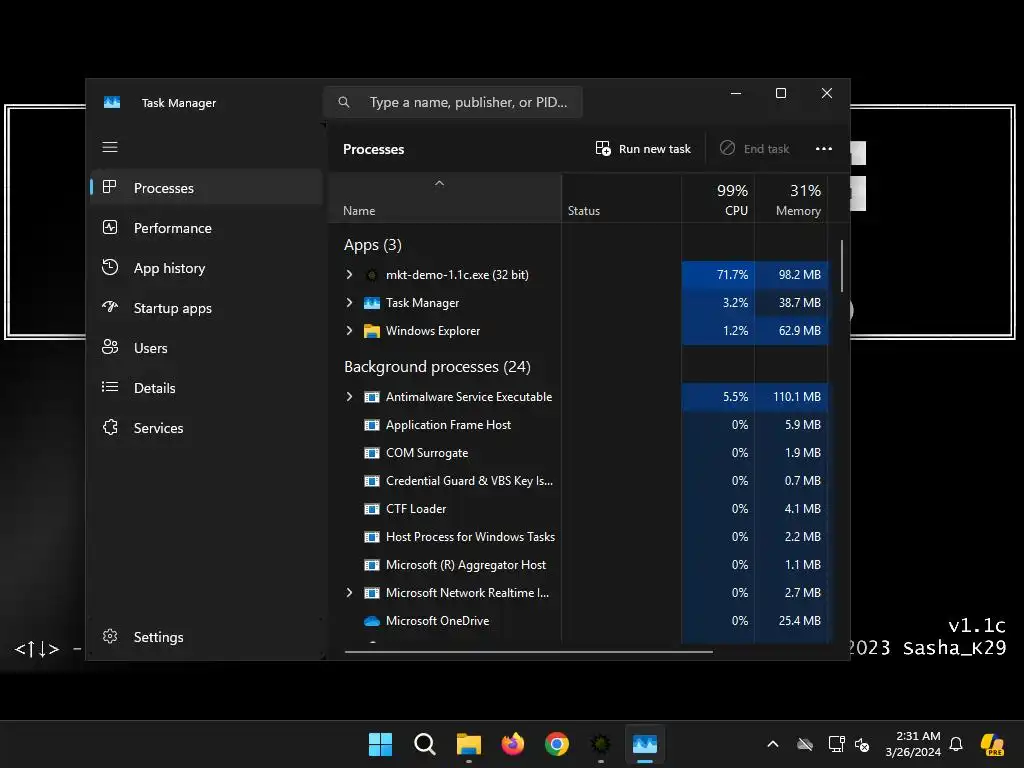Select Host Process for Windows Tasks
The image size is (1024, 768).
click(579, 537)
